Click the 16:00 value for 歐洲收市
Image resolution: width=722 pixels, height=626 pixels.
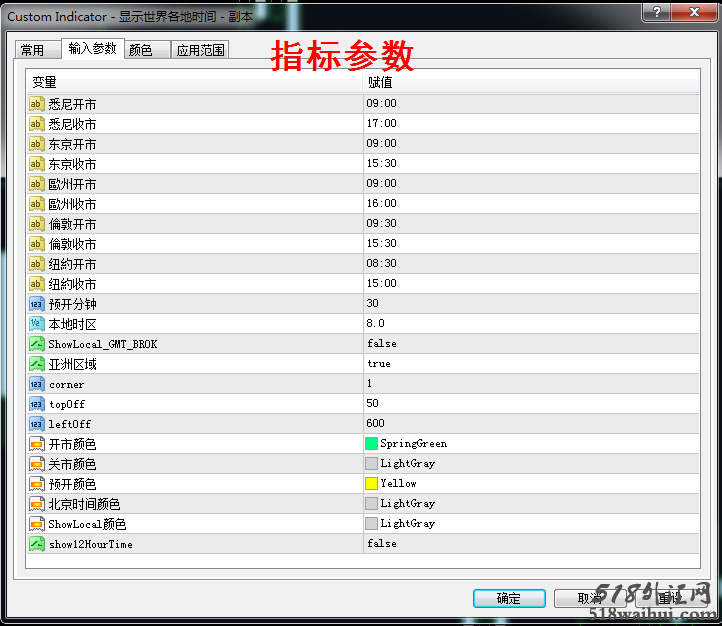(x=381, y=203)
